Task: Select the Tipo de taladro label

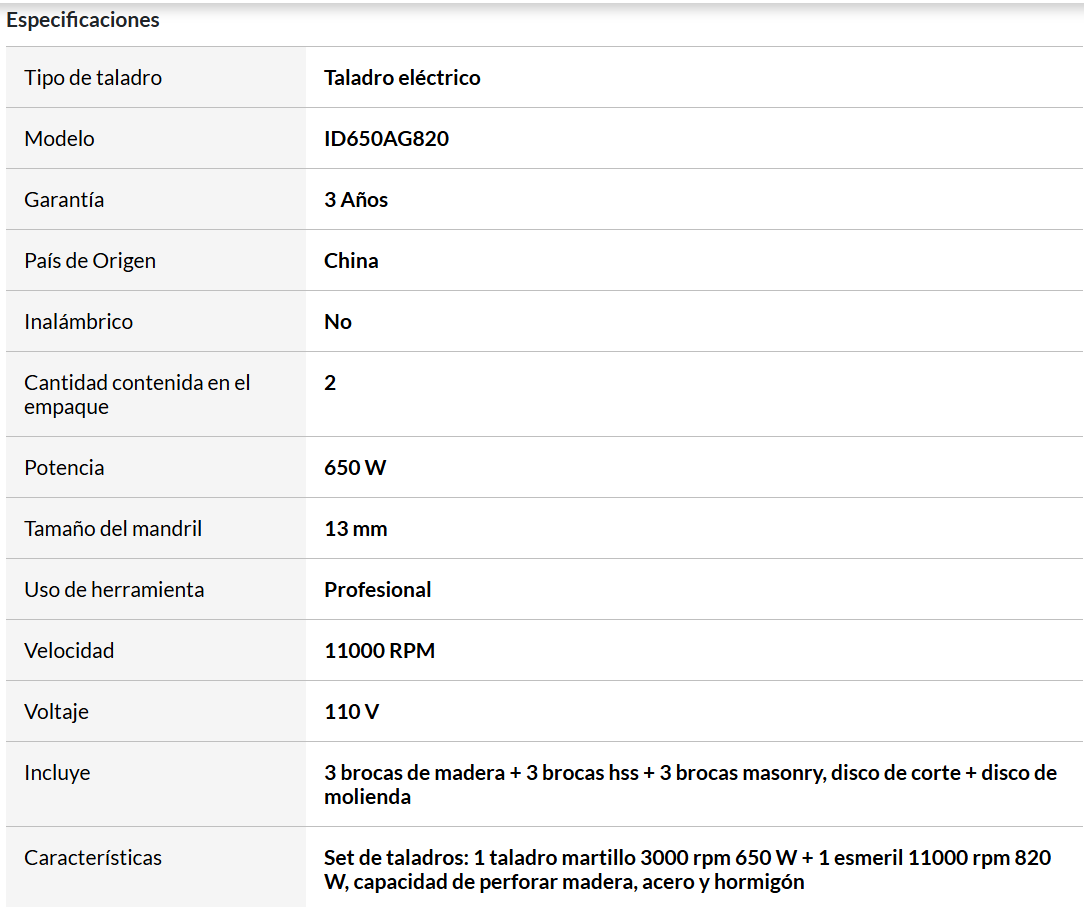Action: click(93, 77)
